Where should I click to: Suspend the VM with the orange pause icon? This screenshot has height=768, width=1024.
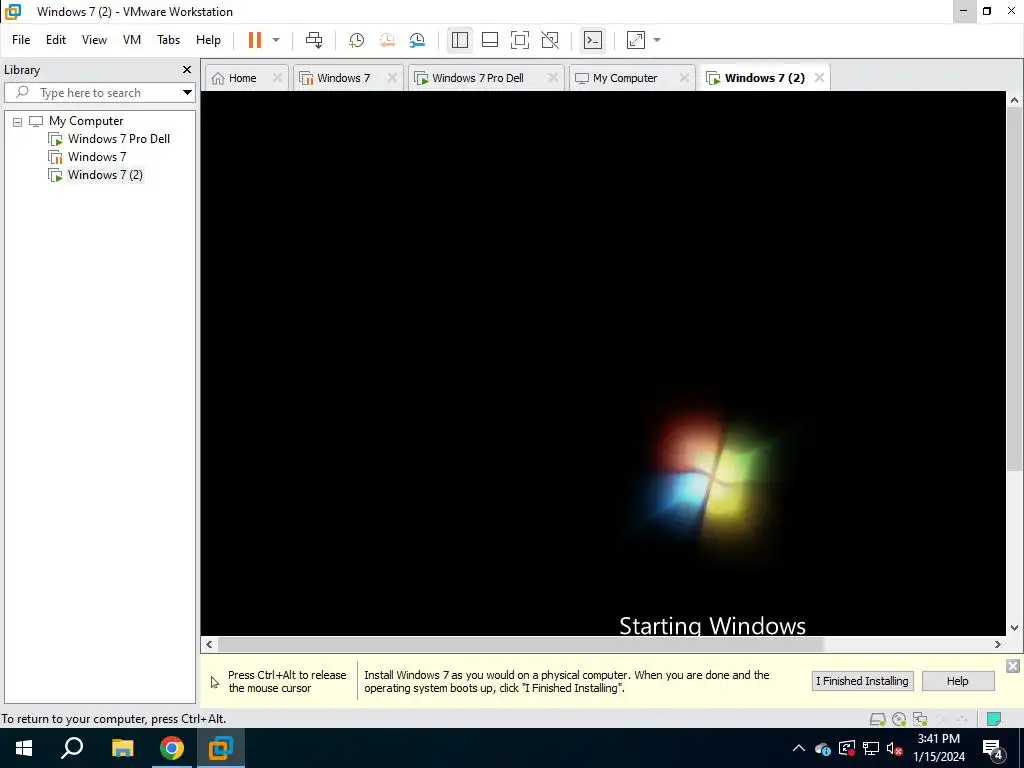click(x=255, y=40)
